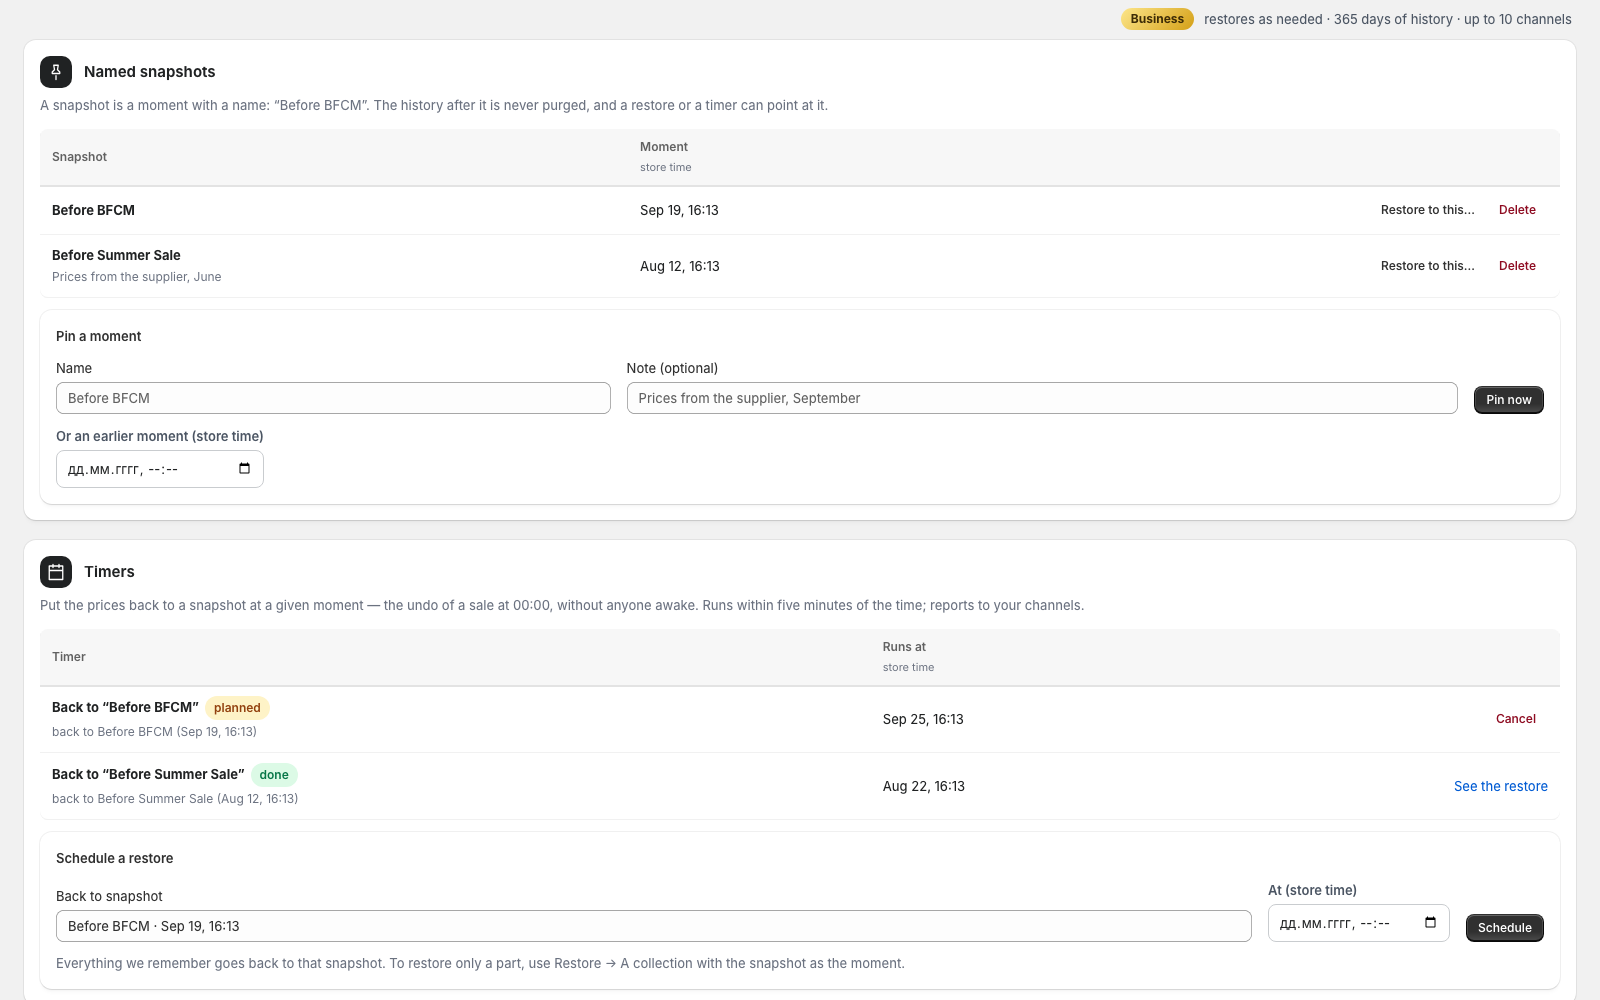The image size is (1600, 1000).
Task: Click the Runs at column header
Action: click(x=904, y=647)
